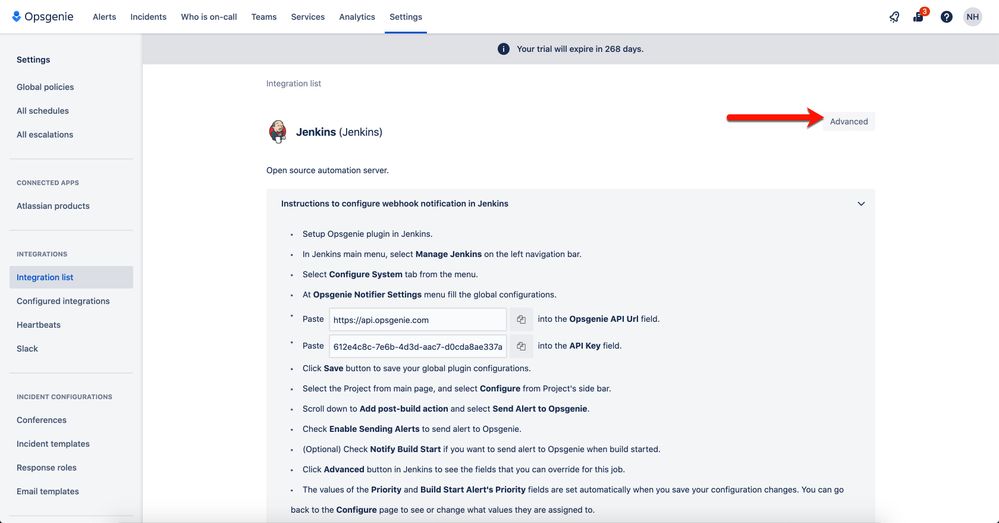
Task: Click the trial expiry message text
Action: [x=580, y=49]
